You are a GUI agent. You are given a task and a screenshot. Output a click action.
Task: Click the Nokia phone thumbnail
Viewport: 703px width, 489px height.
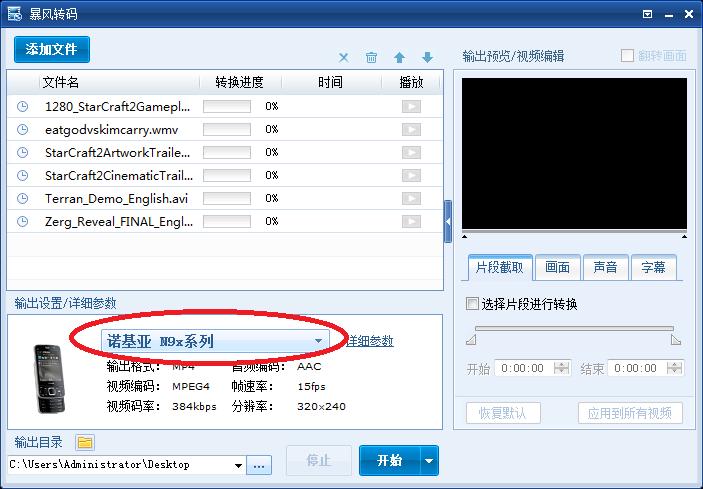click(x=49, y=379)
